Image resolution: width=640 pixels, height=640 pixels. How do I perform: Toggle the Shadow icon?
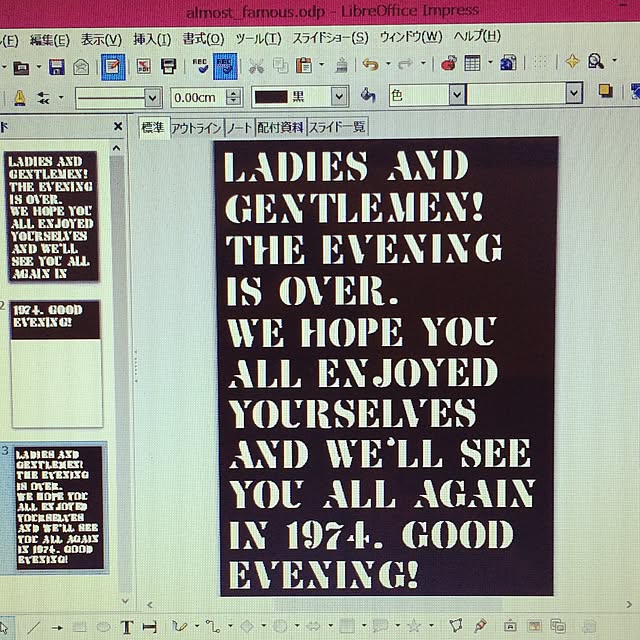coord(605,91)
